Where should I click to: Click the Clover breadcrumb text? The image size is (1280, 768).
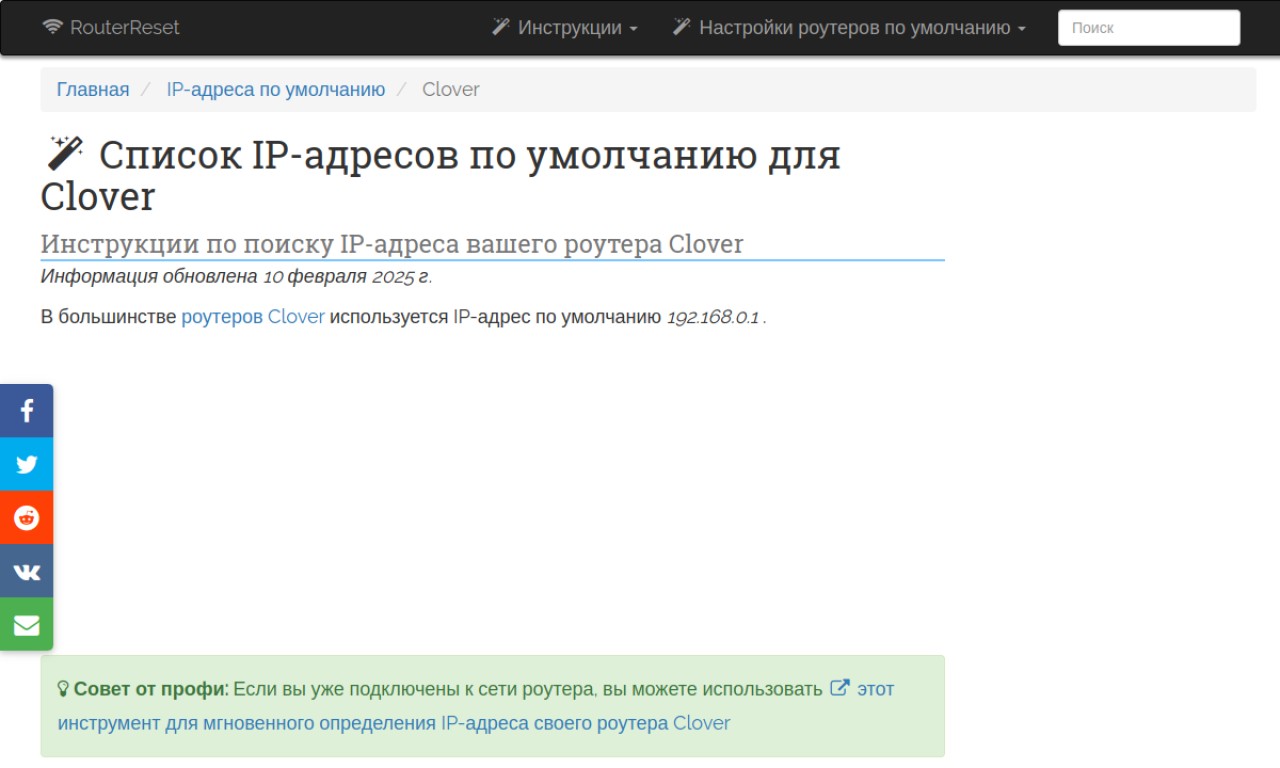click(x=451, y=89)
